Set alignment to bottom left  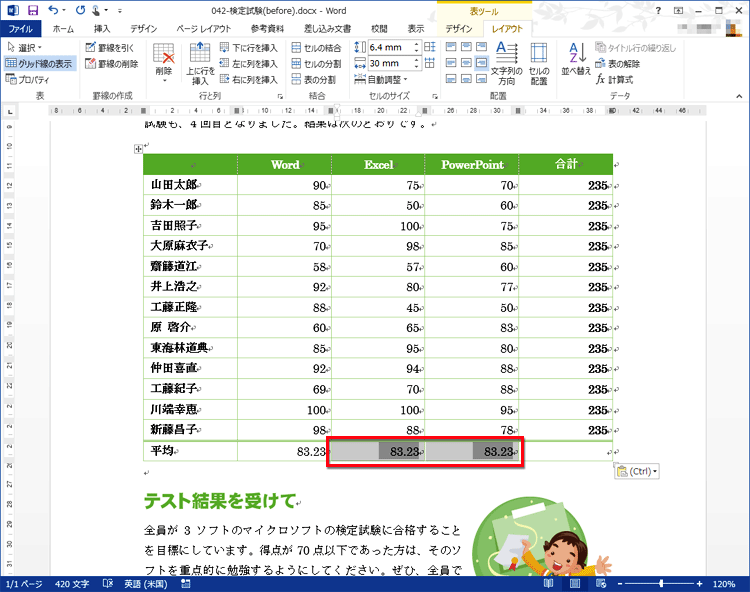(451, 78)
